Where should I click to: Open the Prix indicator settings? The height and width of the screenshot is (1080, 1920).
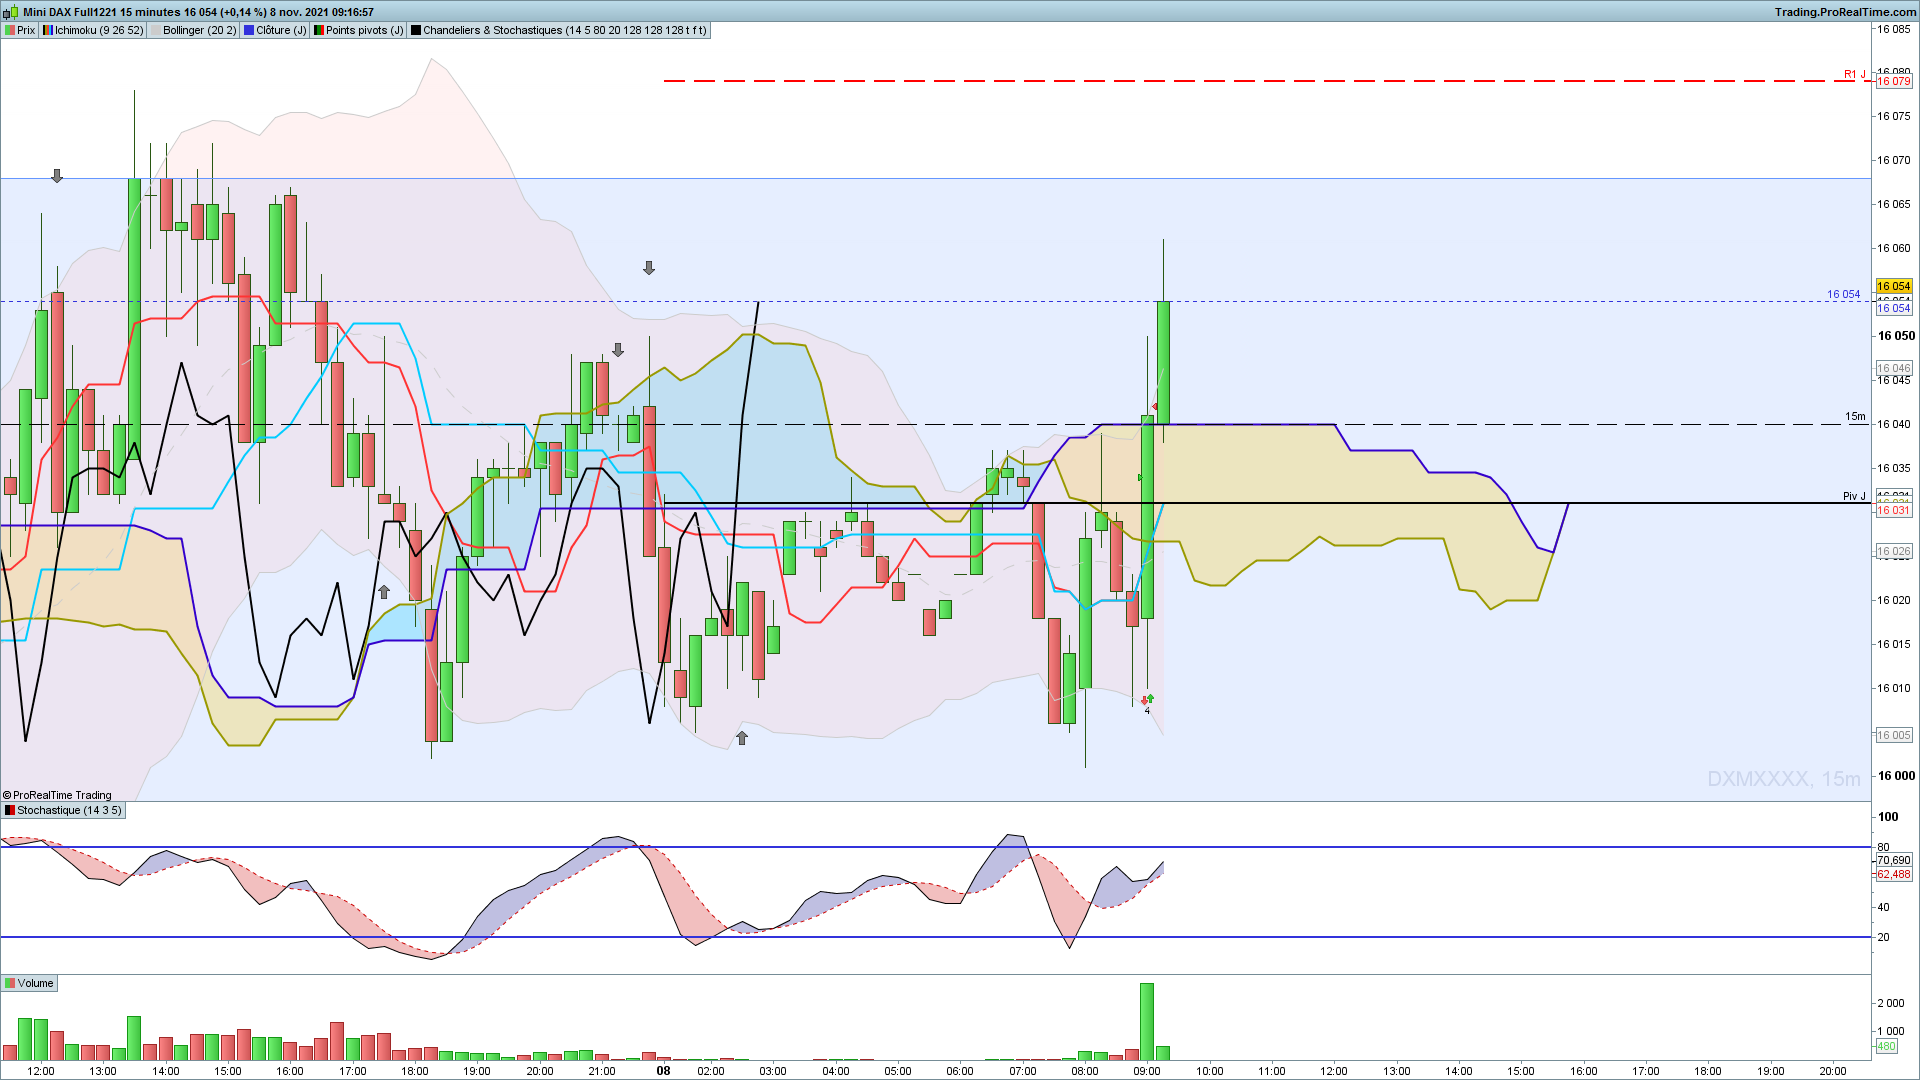[x=20, y=30]
